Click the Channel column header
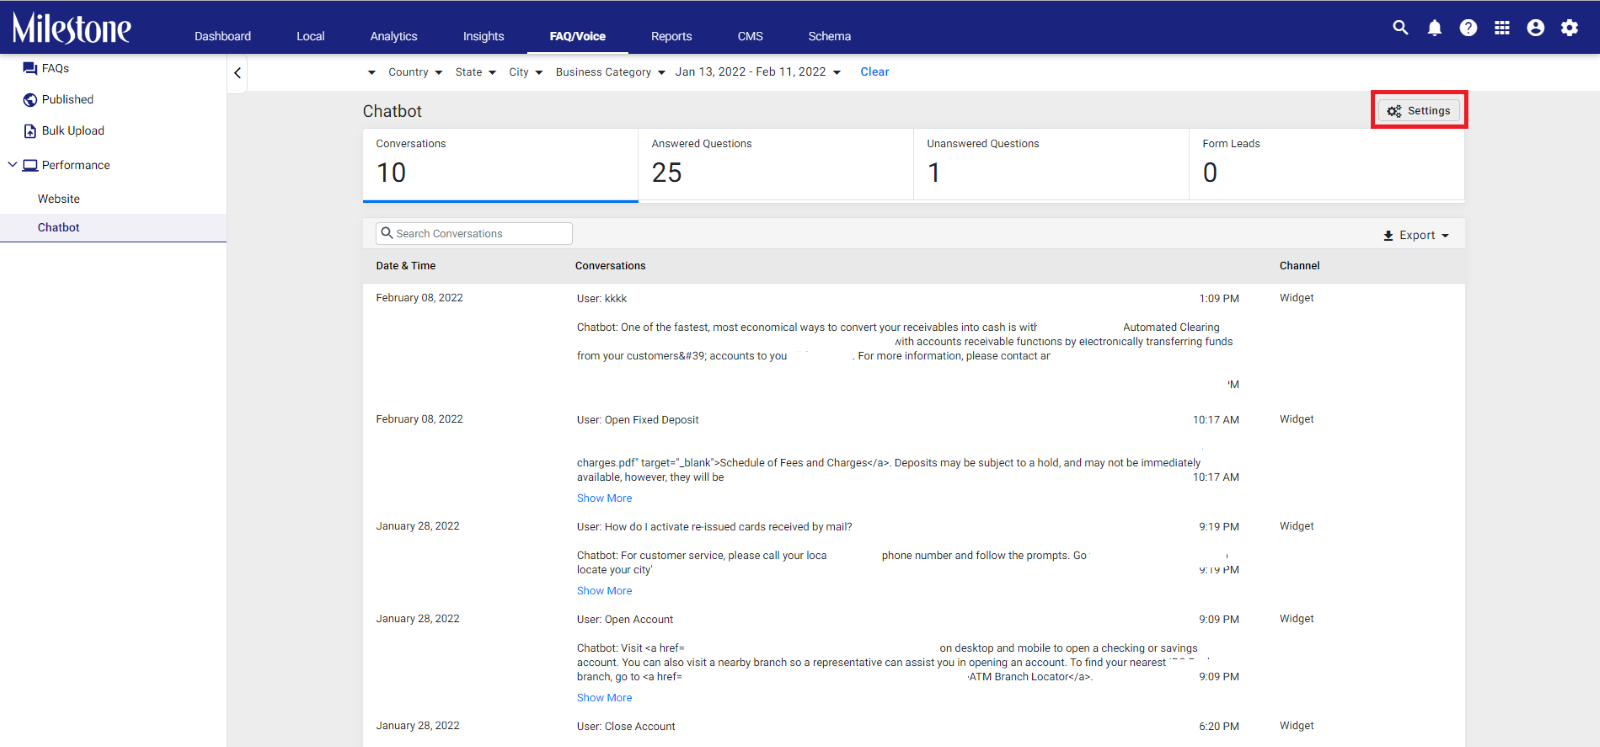The height and width of the screenshot is (747, 1600). [x=1299, y=266]
